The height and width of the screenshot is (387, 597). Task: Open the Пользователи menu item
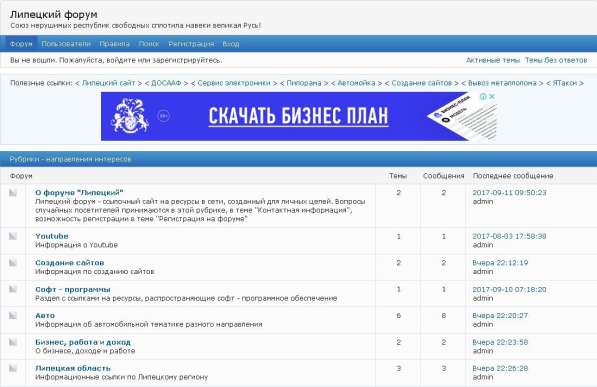click(x=66, y=44)
